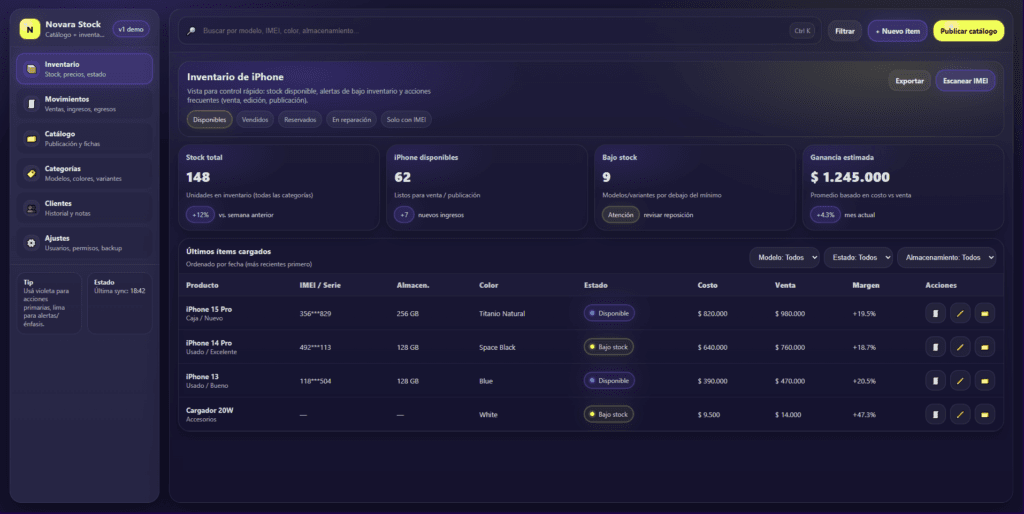Open the Almacenamiento: Todos dropdown
This screenshot has height=514, width=1024.
pyautogui.click(x=948, y=257)
